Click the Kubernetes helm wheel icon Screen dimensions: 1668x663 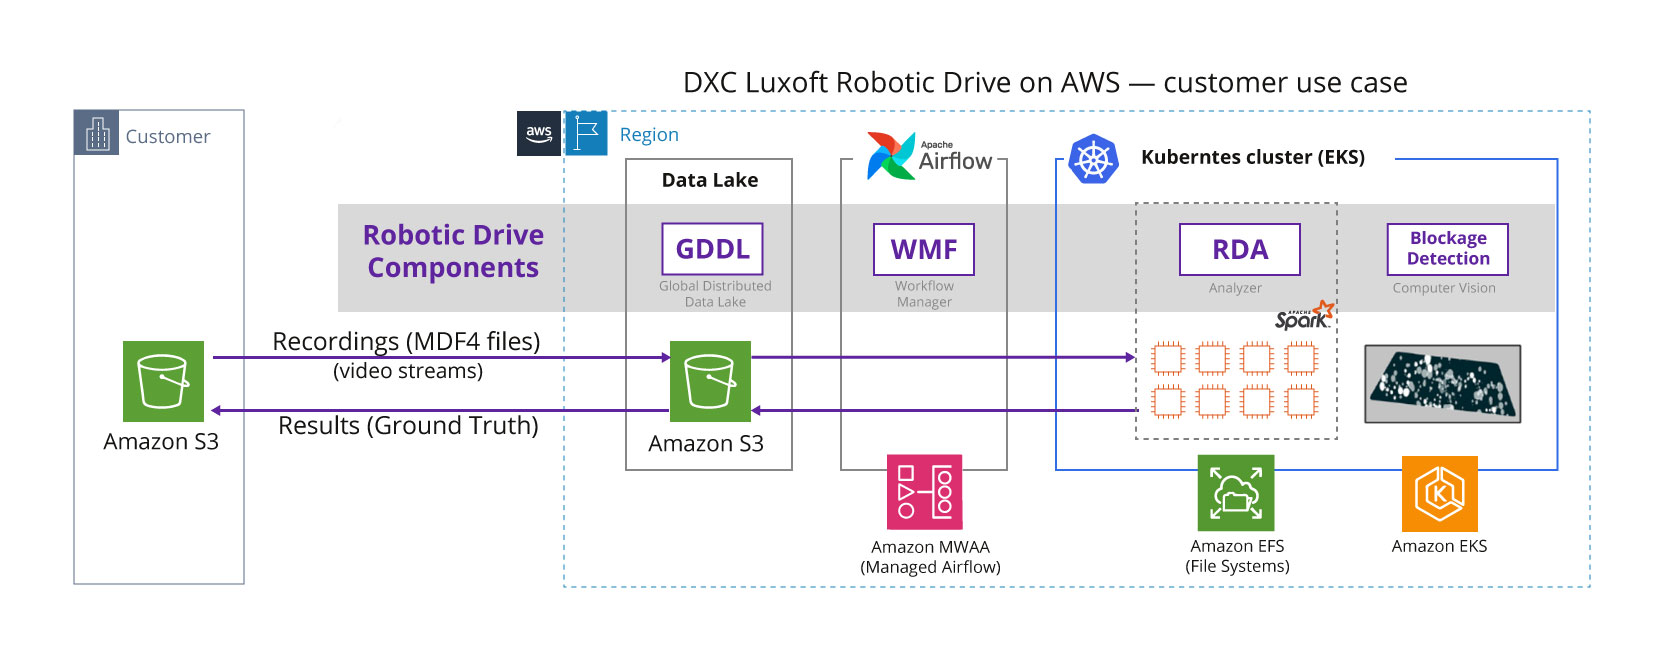tap(1093, 159)
